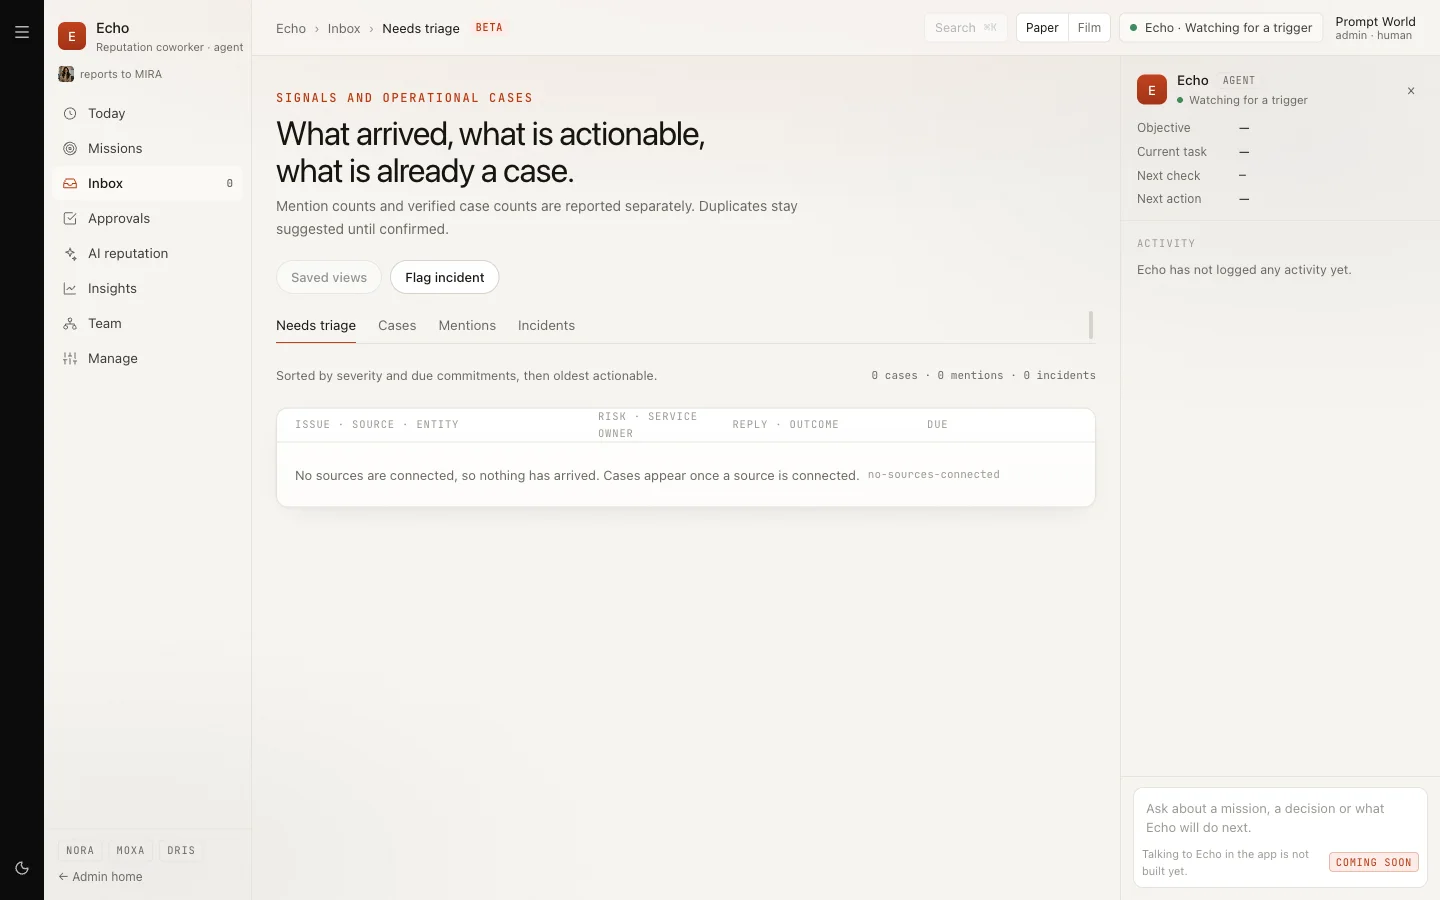Click the COMING SOON badge
1440x900 pixels.
[1374, 862]
